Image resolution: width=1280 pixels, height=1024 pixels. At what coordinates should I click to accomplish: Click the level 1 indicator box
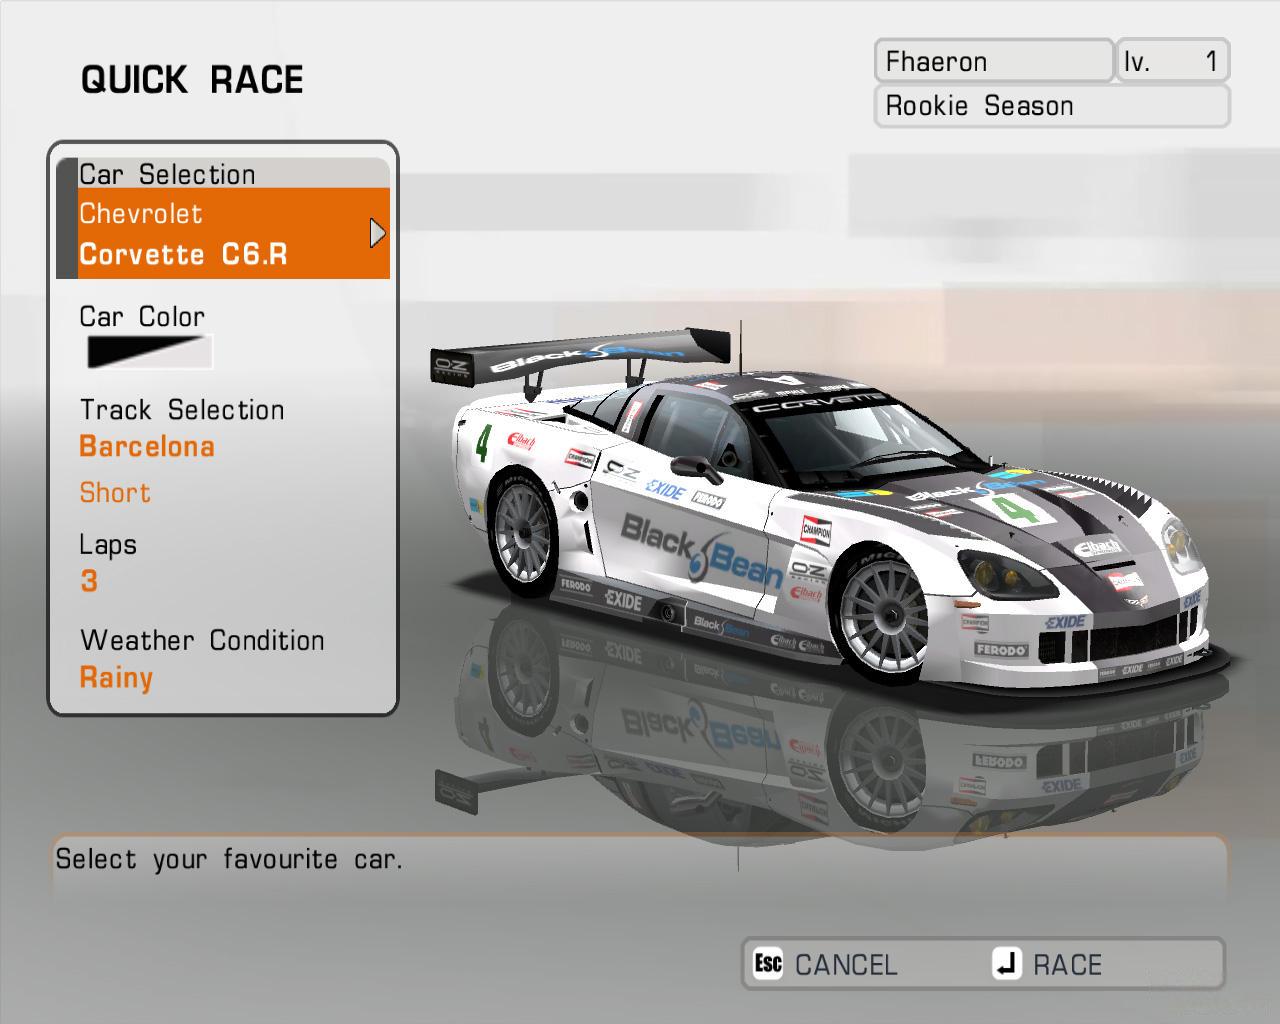1172,61
